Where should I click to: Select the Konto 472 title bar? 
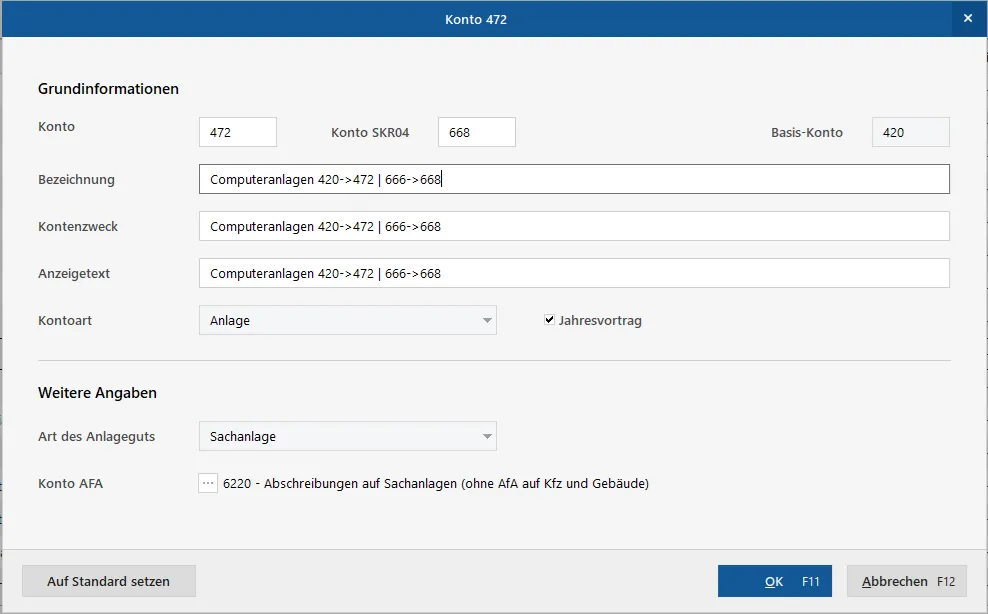click(x=476, y=19)
